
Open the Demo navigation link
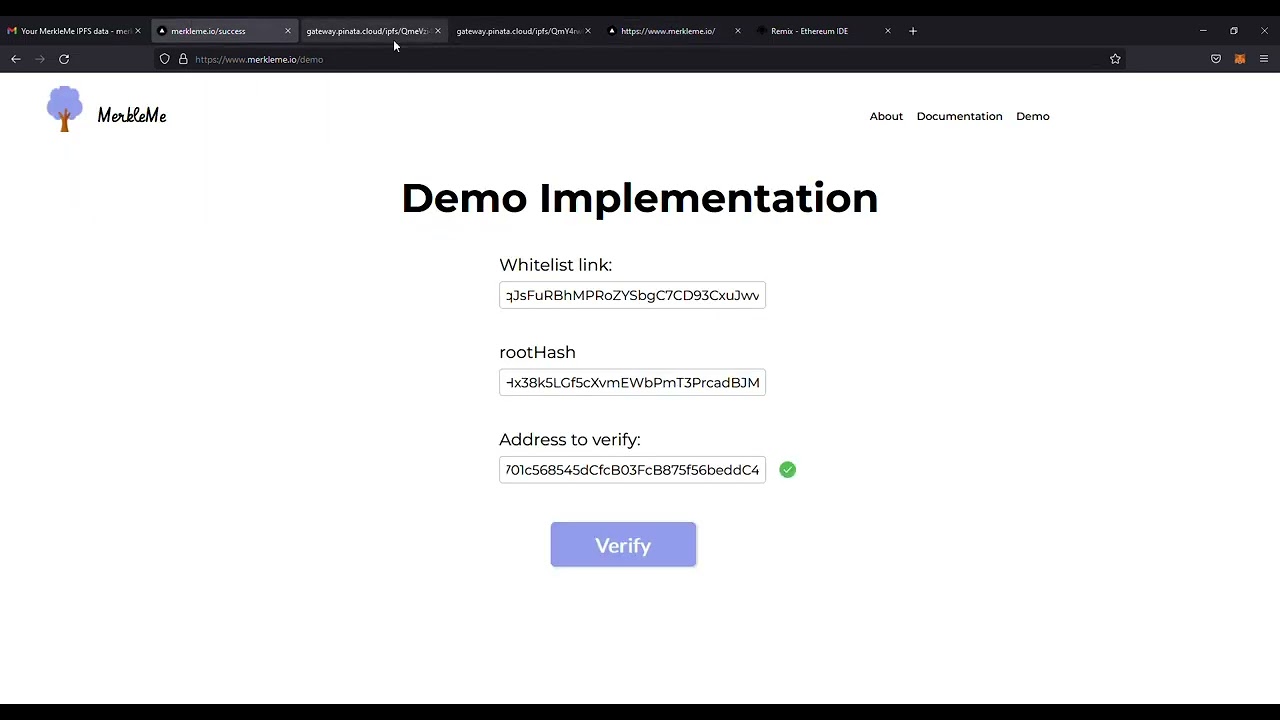point(1033,116)
